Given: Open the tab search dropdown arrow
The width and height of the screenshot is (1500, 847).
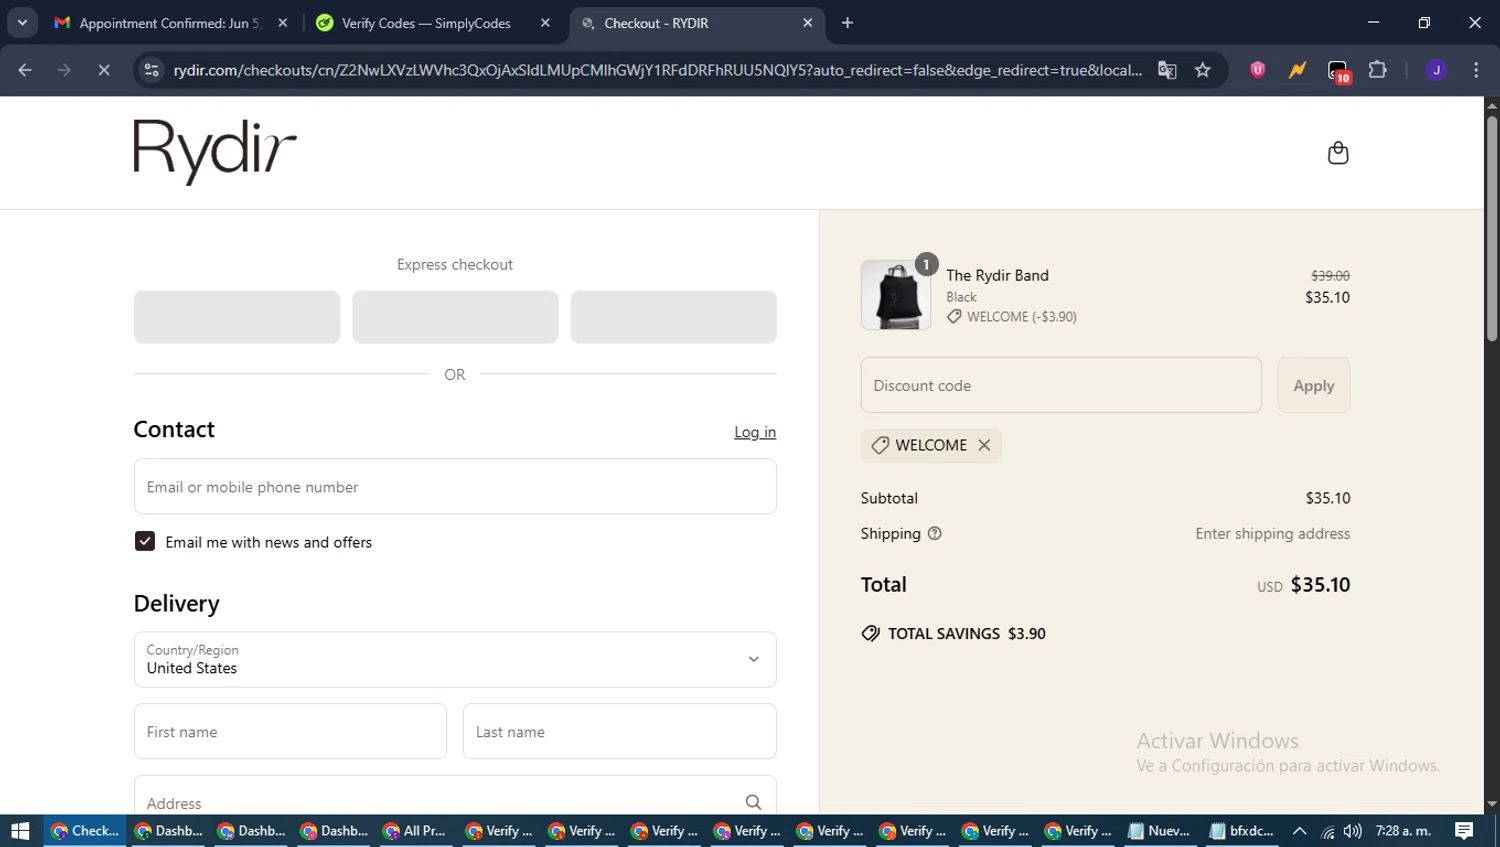Looking at the screenshot, I should pyautogui.click(x=22, y=23).
